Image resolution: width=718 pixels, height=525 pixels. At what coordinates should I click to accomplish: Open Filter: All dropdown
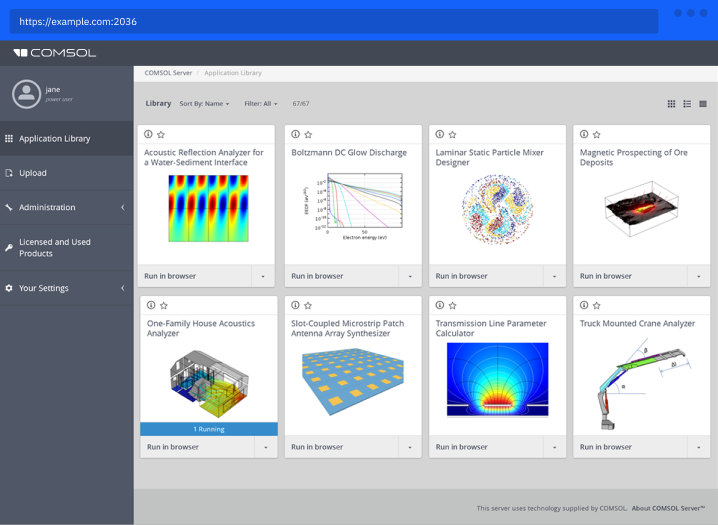pyautogui.click(x=261, y=104)
